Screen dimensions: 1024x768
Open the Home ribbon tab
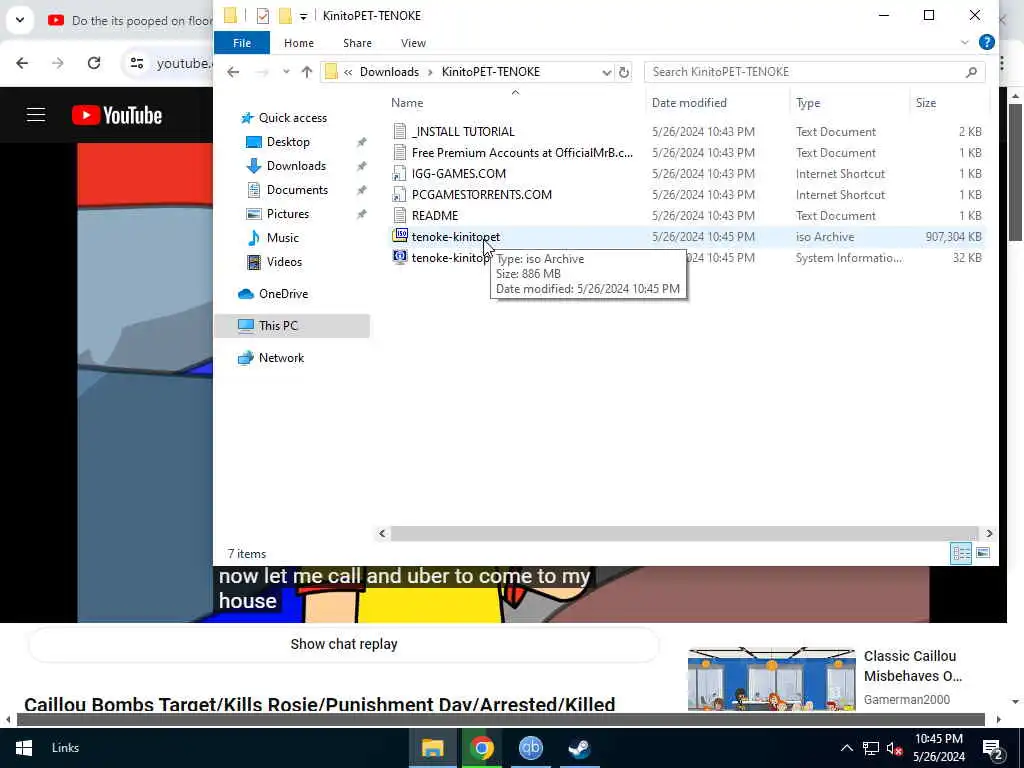pos(298,43)
